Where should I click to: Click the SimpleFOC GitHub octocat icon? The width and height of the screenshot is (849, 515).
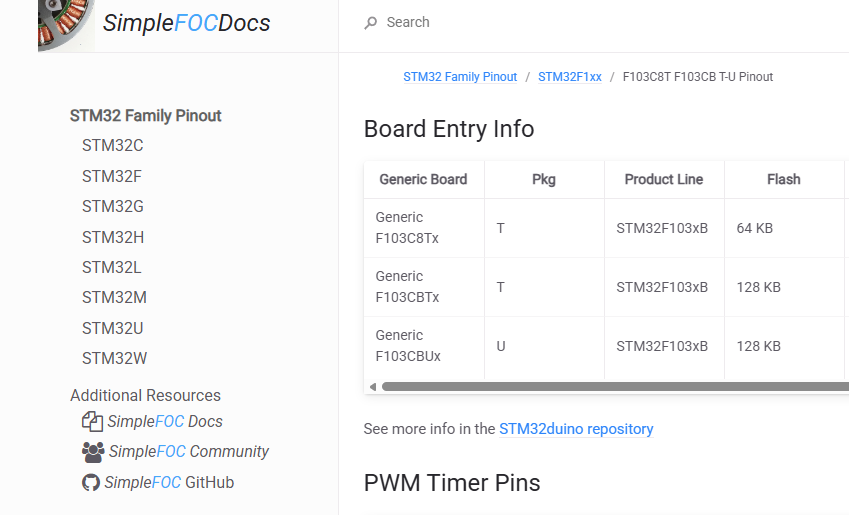pyautogui.click(x=91, y=483)
